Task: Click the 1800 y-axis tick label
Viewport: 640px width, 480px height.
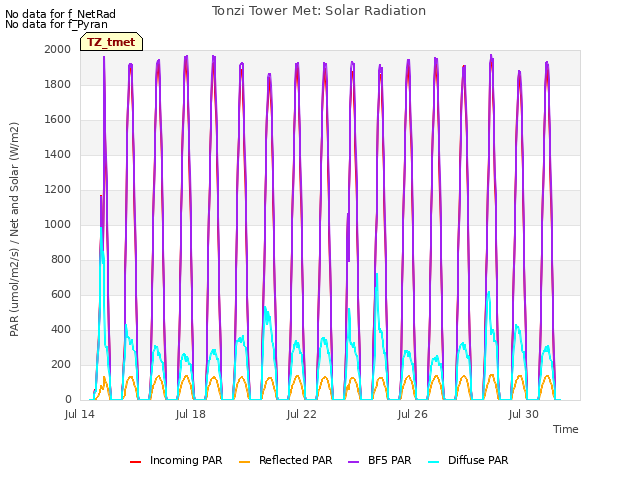Action: [58, 84]
